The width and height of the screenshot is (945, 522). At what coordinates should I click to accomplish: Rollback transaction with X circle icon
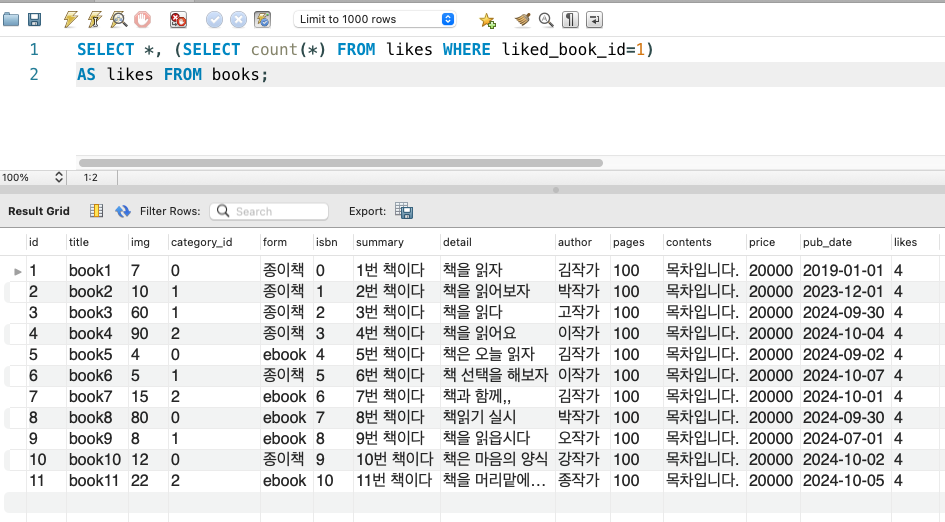coord(239,19)
